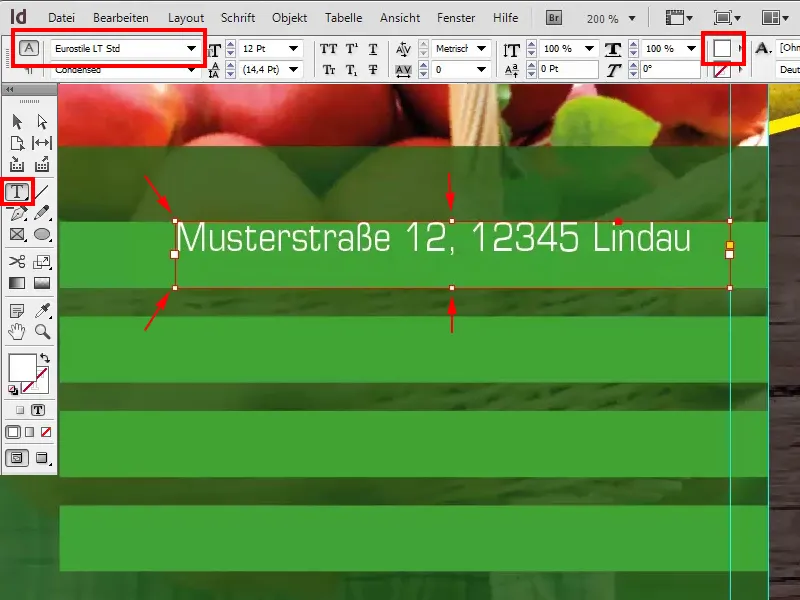Swap fill and stroke colors
This screenshot has width=800, height=600.
coord(45,358)
